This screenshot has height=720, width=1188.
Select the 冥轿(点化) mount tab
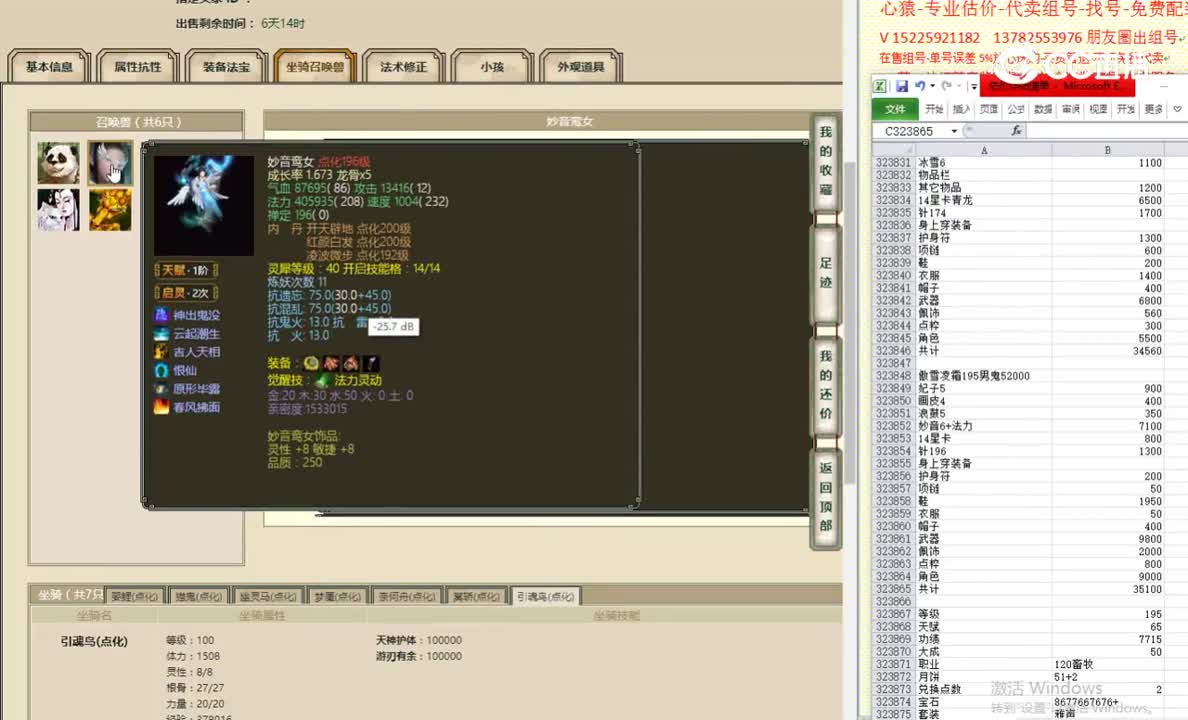[x=476, y=596]
